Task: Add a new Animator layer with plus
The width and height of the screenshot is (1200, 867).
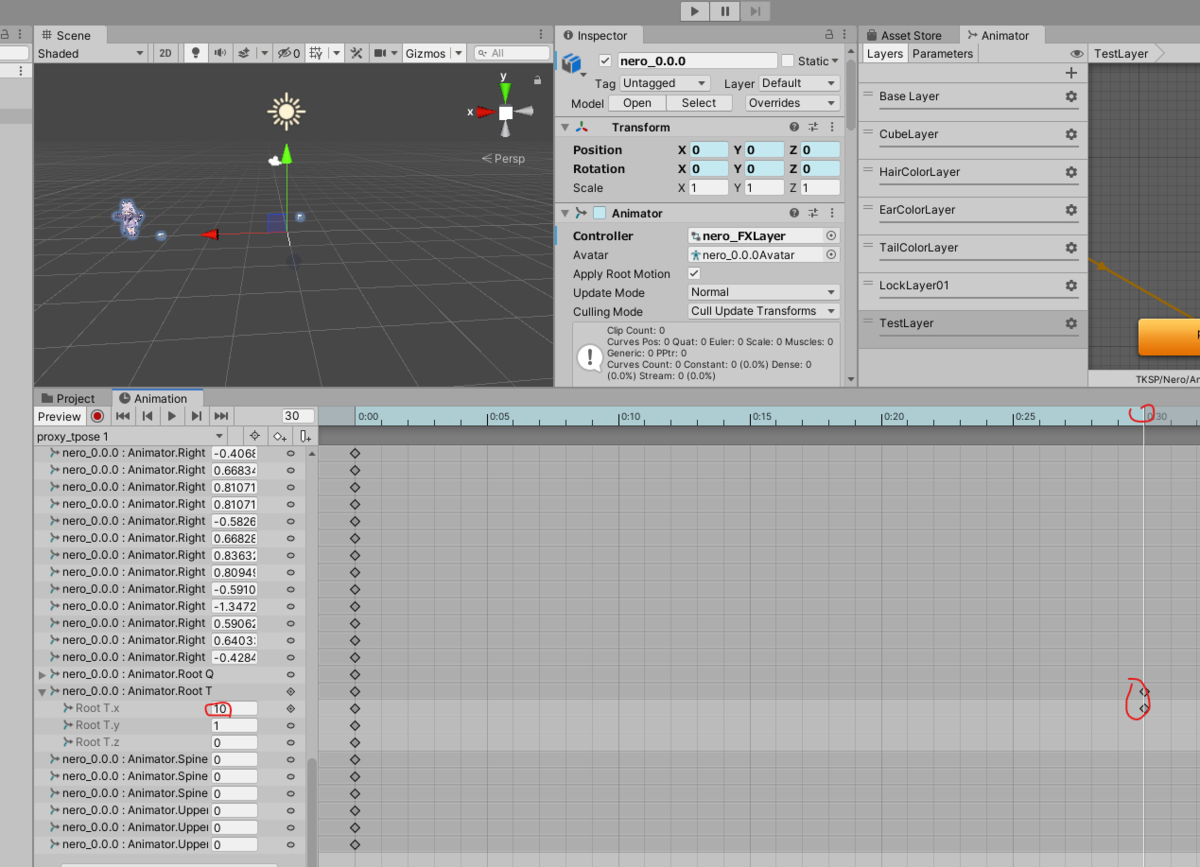Action: pos(1071,73)
